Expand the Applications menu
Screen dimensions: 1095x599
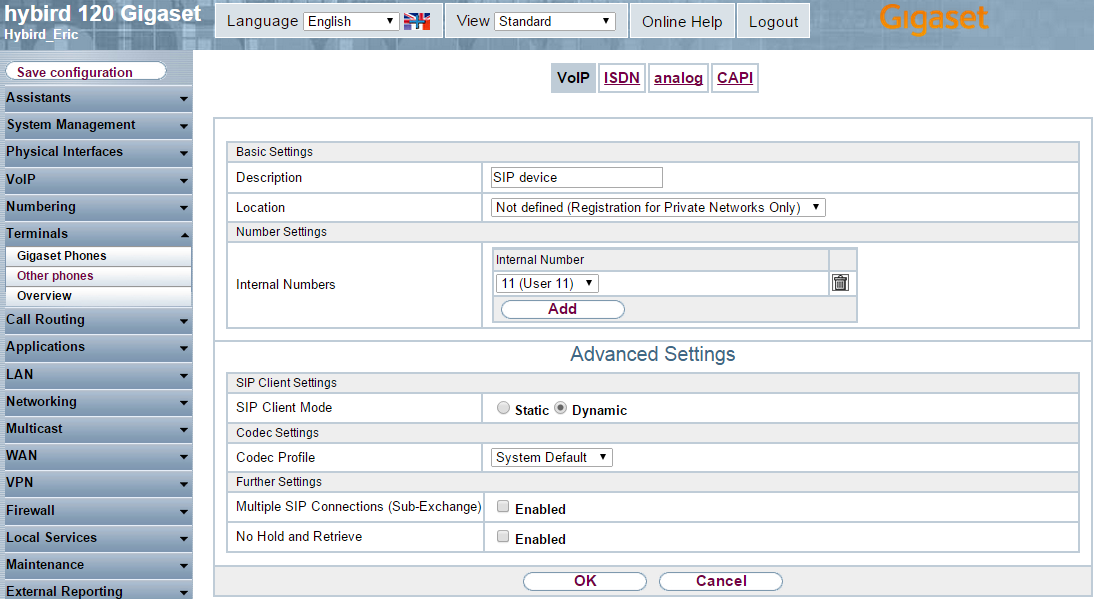[97, 348]
